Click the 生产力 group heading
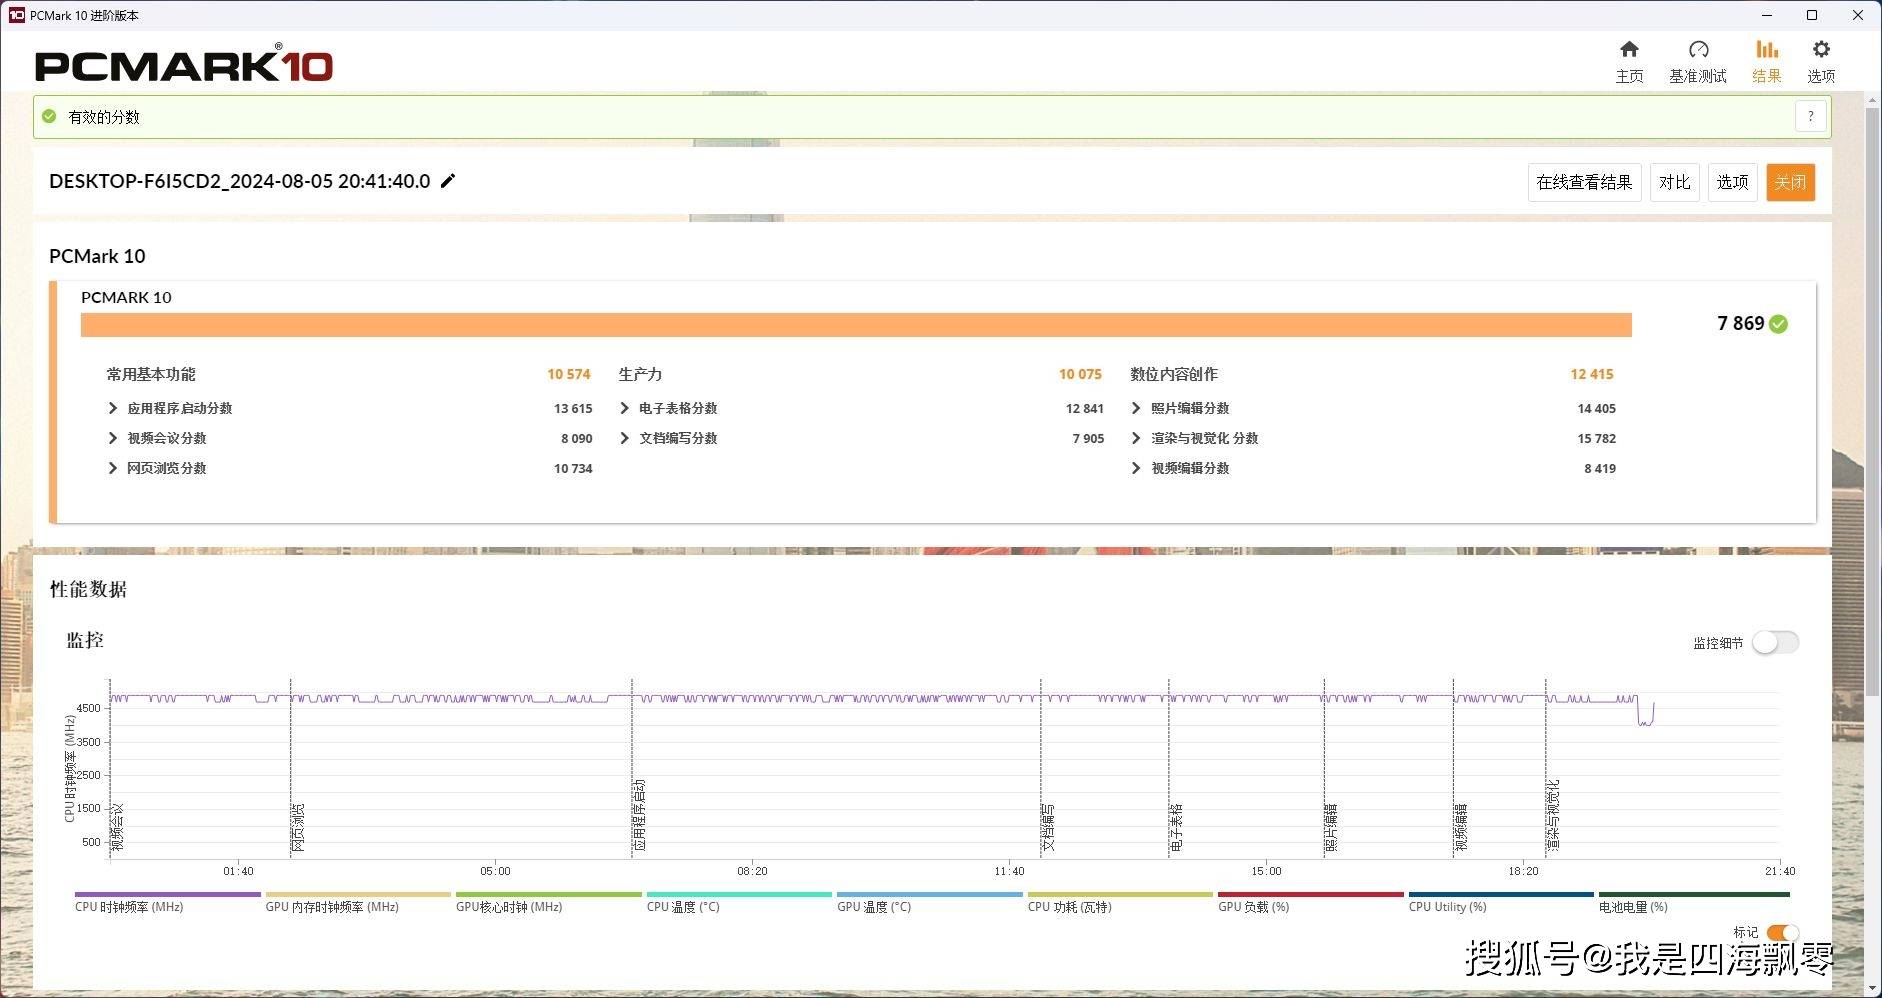 click(640, 374)
